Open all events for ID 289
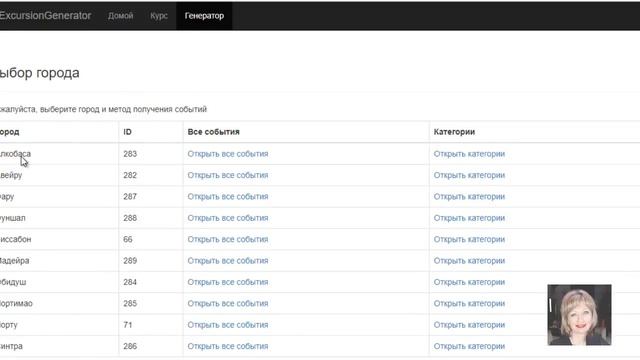Image resolution: width=640 pixels, height=360 pixels. [x=228, y=260]
